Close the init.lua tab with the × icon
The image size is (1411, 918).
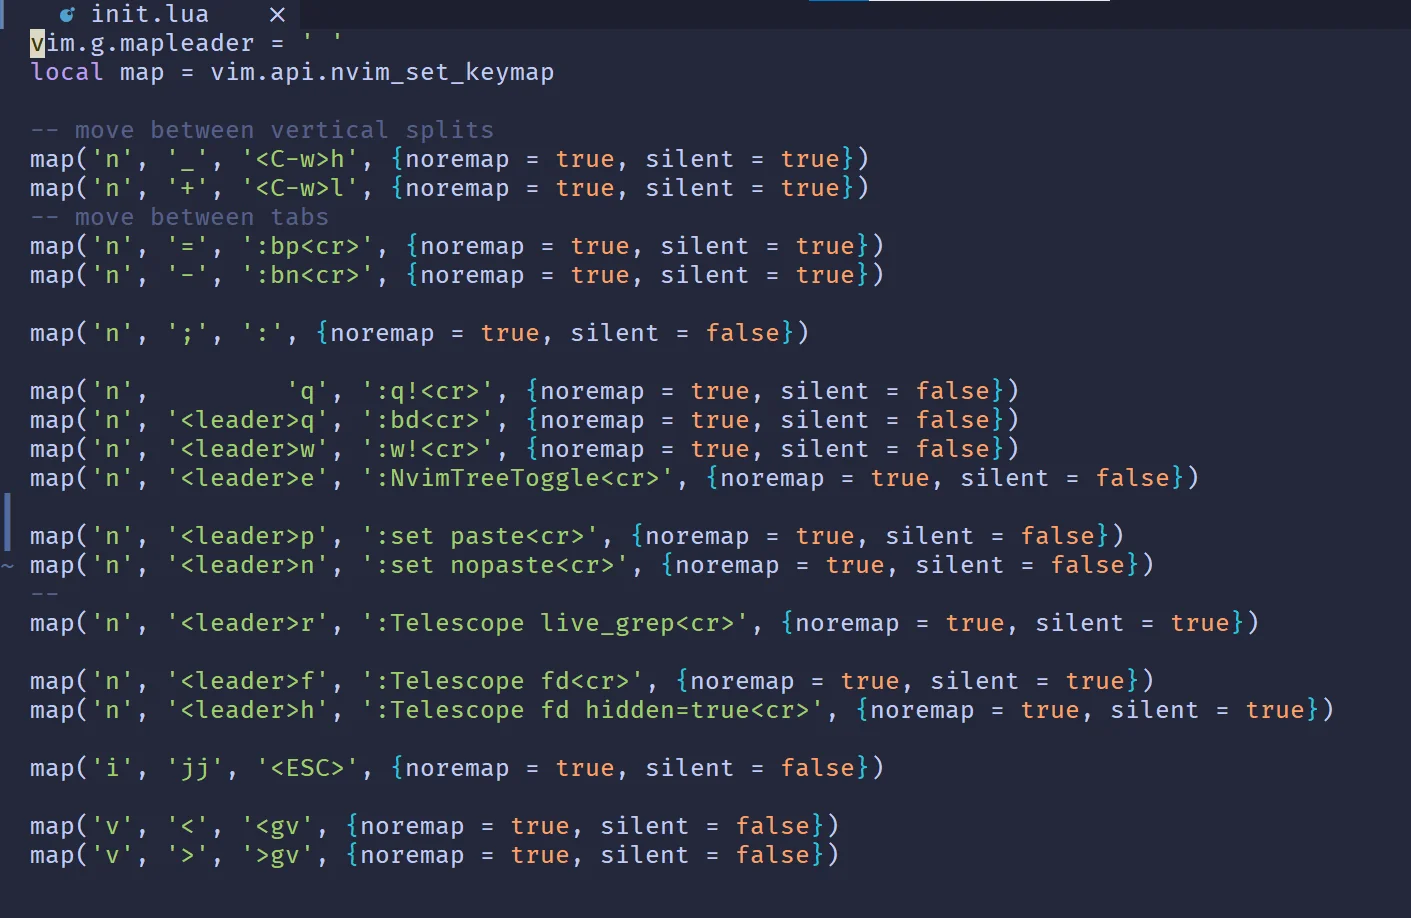pos(277,14)
